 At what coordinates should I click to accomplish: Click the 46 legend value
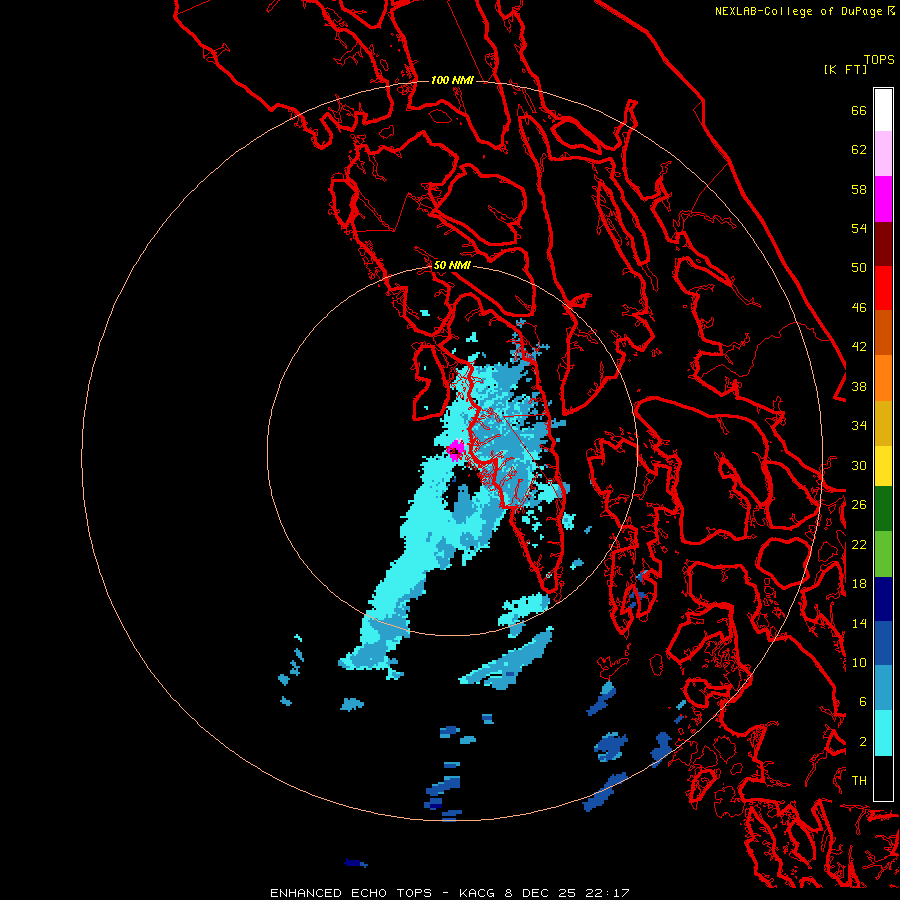[859, 308]
